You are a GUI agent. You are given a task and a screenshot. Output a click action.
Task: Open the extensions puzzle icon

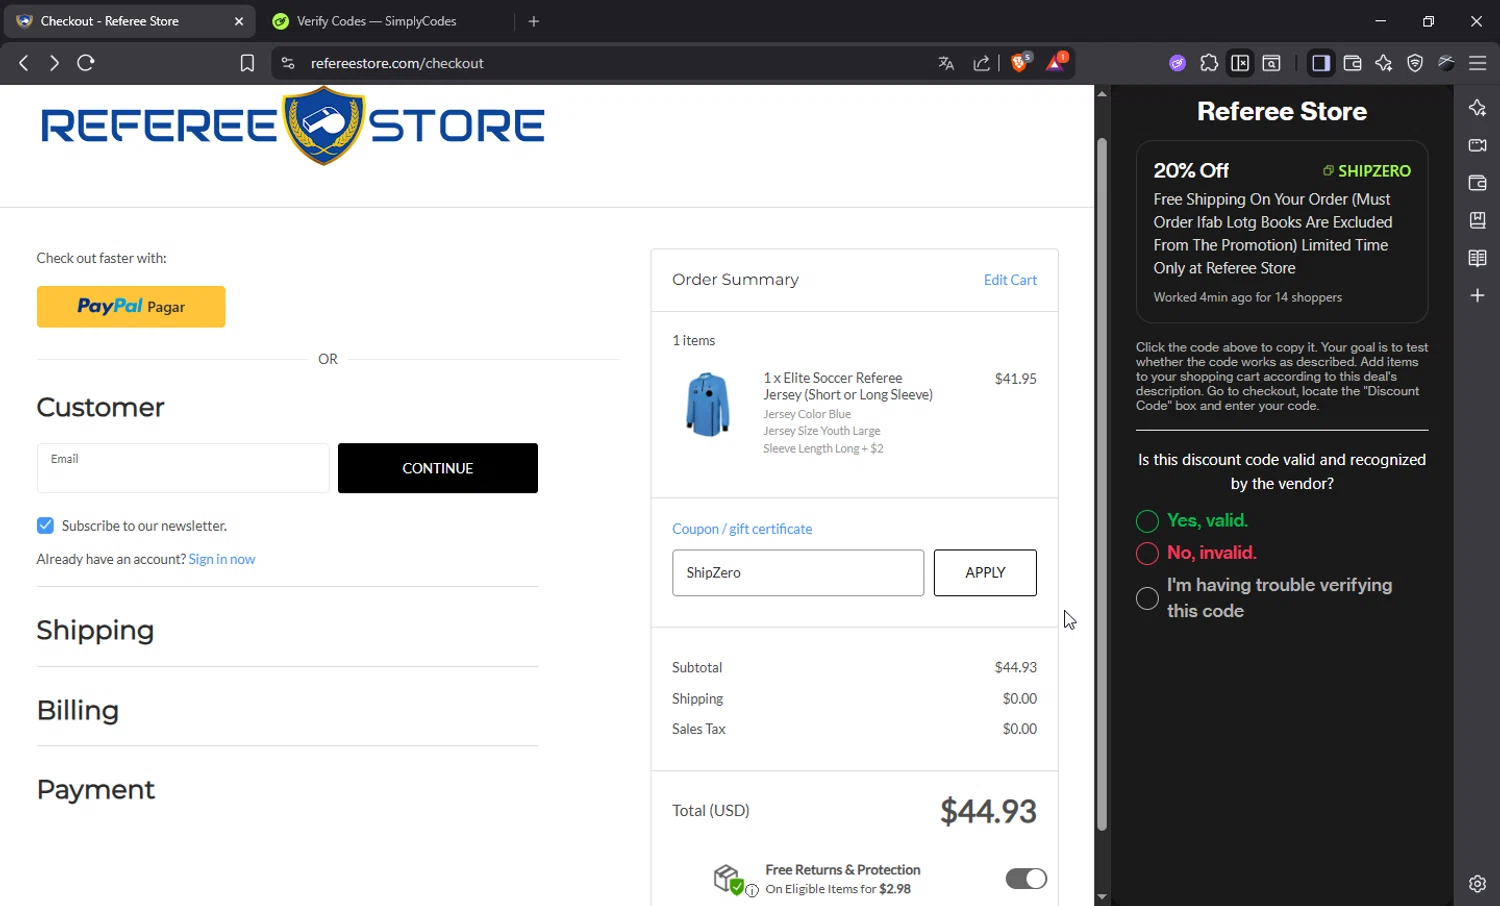click(1209, 63)
